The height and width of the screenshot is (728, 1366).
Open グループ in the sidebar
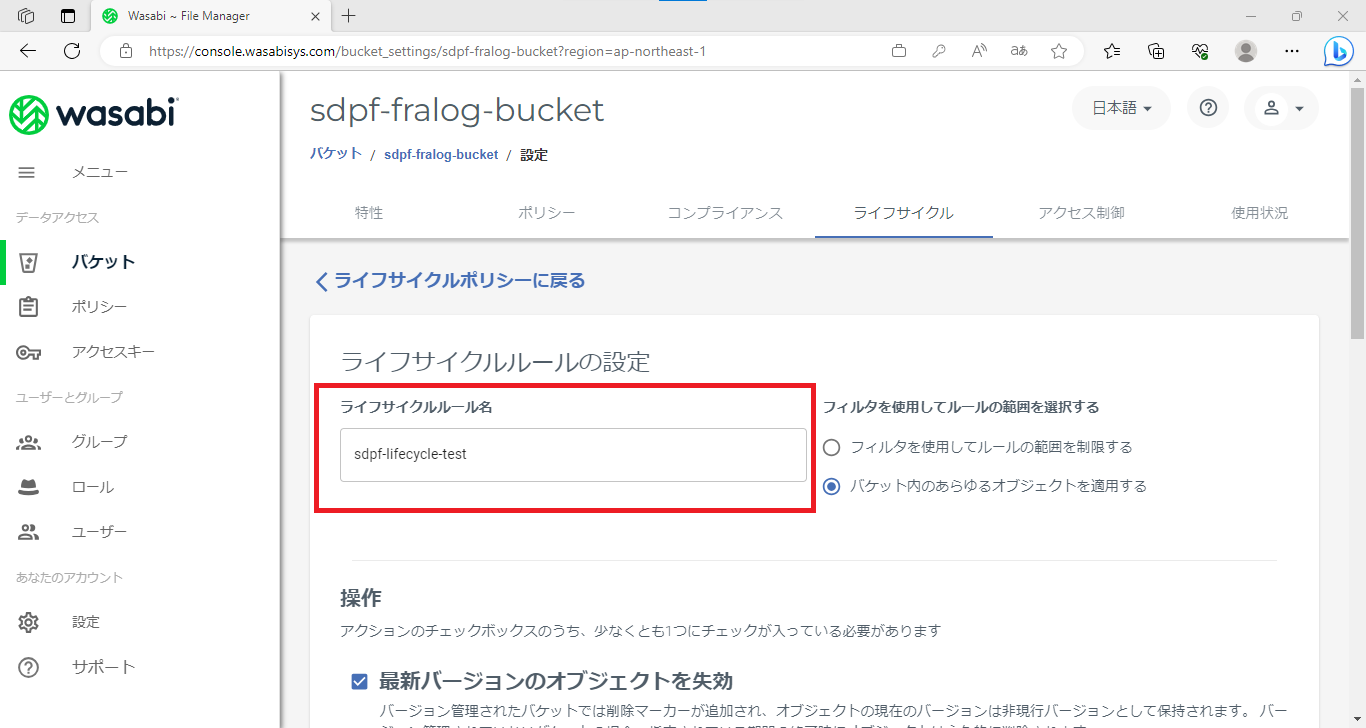click(x=99, y=442)
